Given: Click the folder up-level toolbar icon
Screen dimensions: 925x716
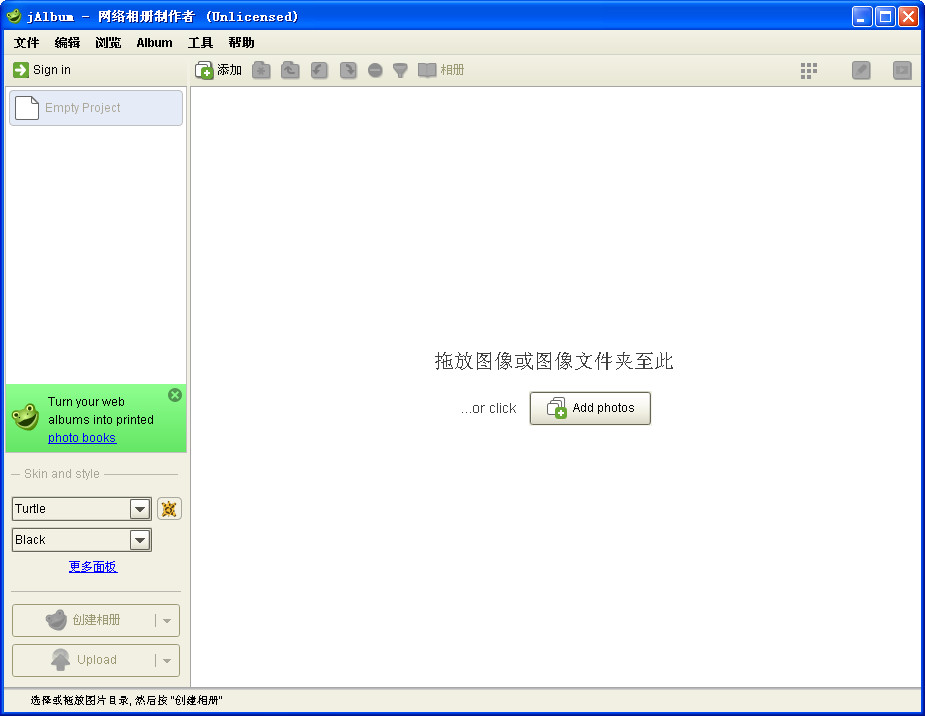Looking at the screenshot, I should coord(290,70).
